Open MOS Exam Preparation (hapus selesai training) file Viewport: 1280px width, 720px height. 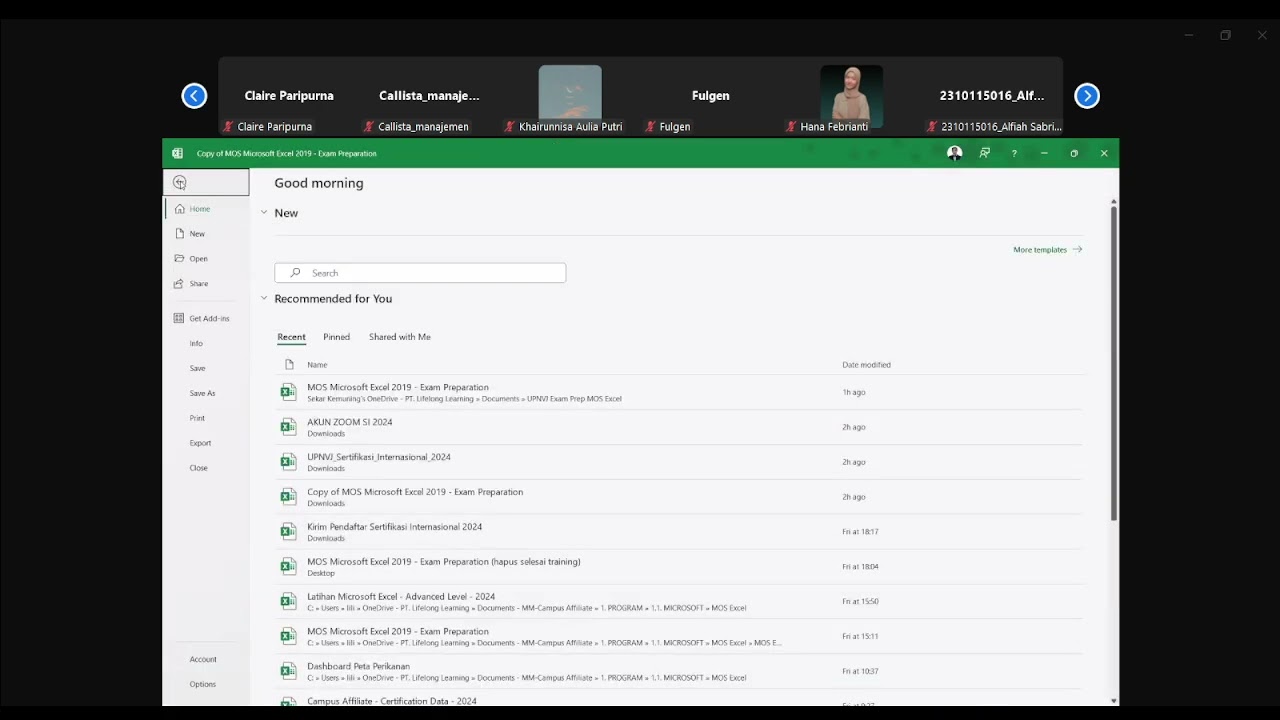(x=680, y=567)
